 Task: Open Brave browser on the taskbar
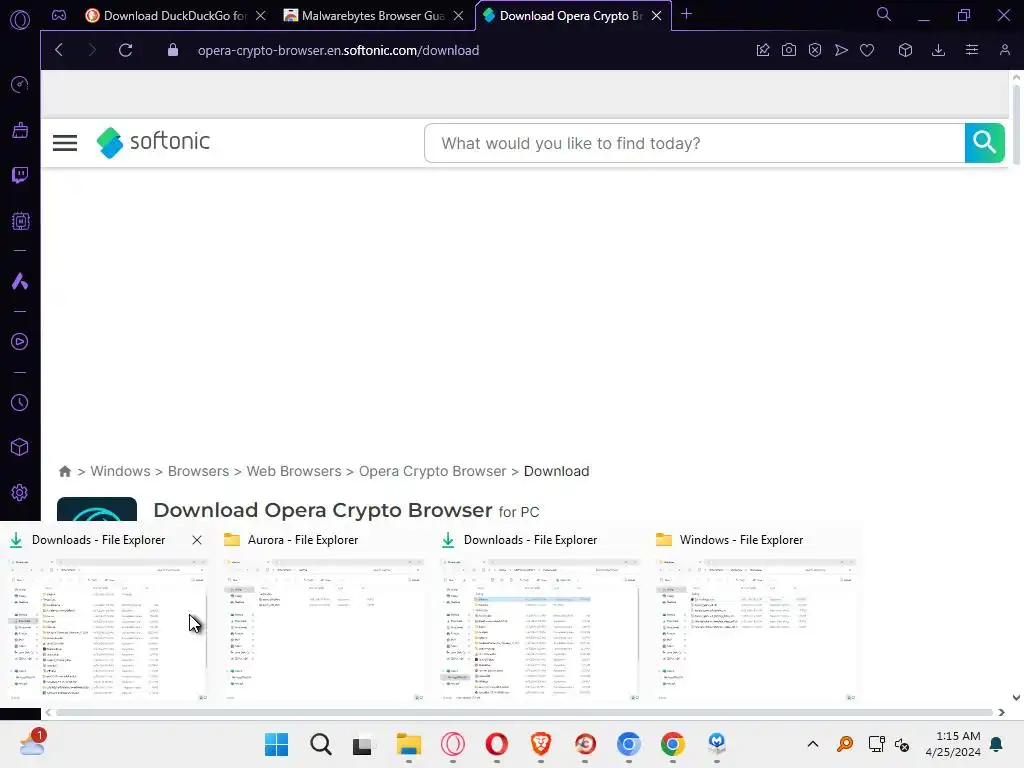pyautogui.click(x=541, y=744)
